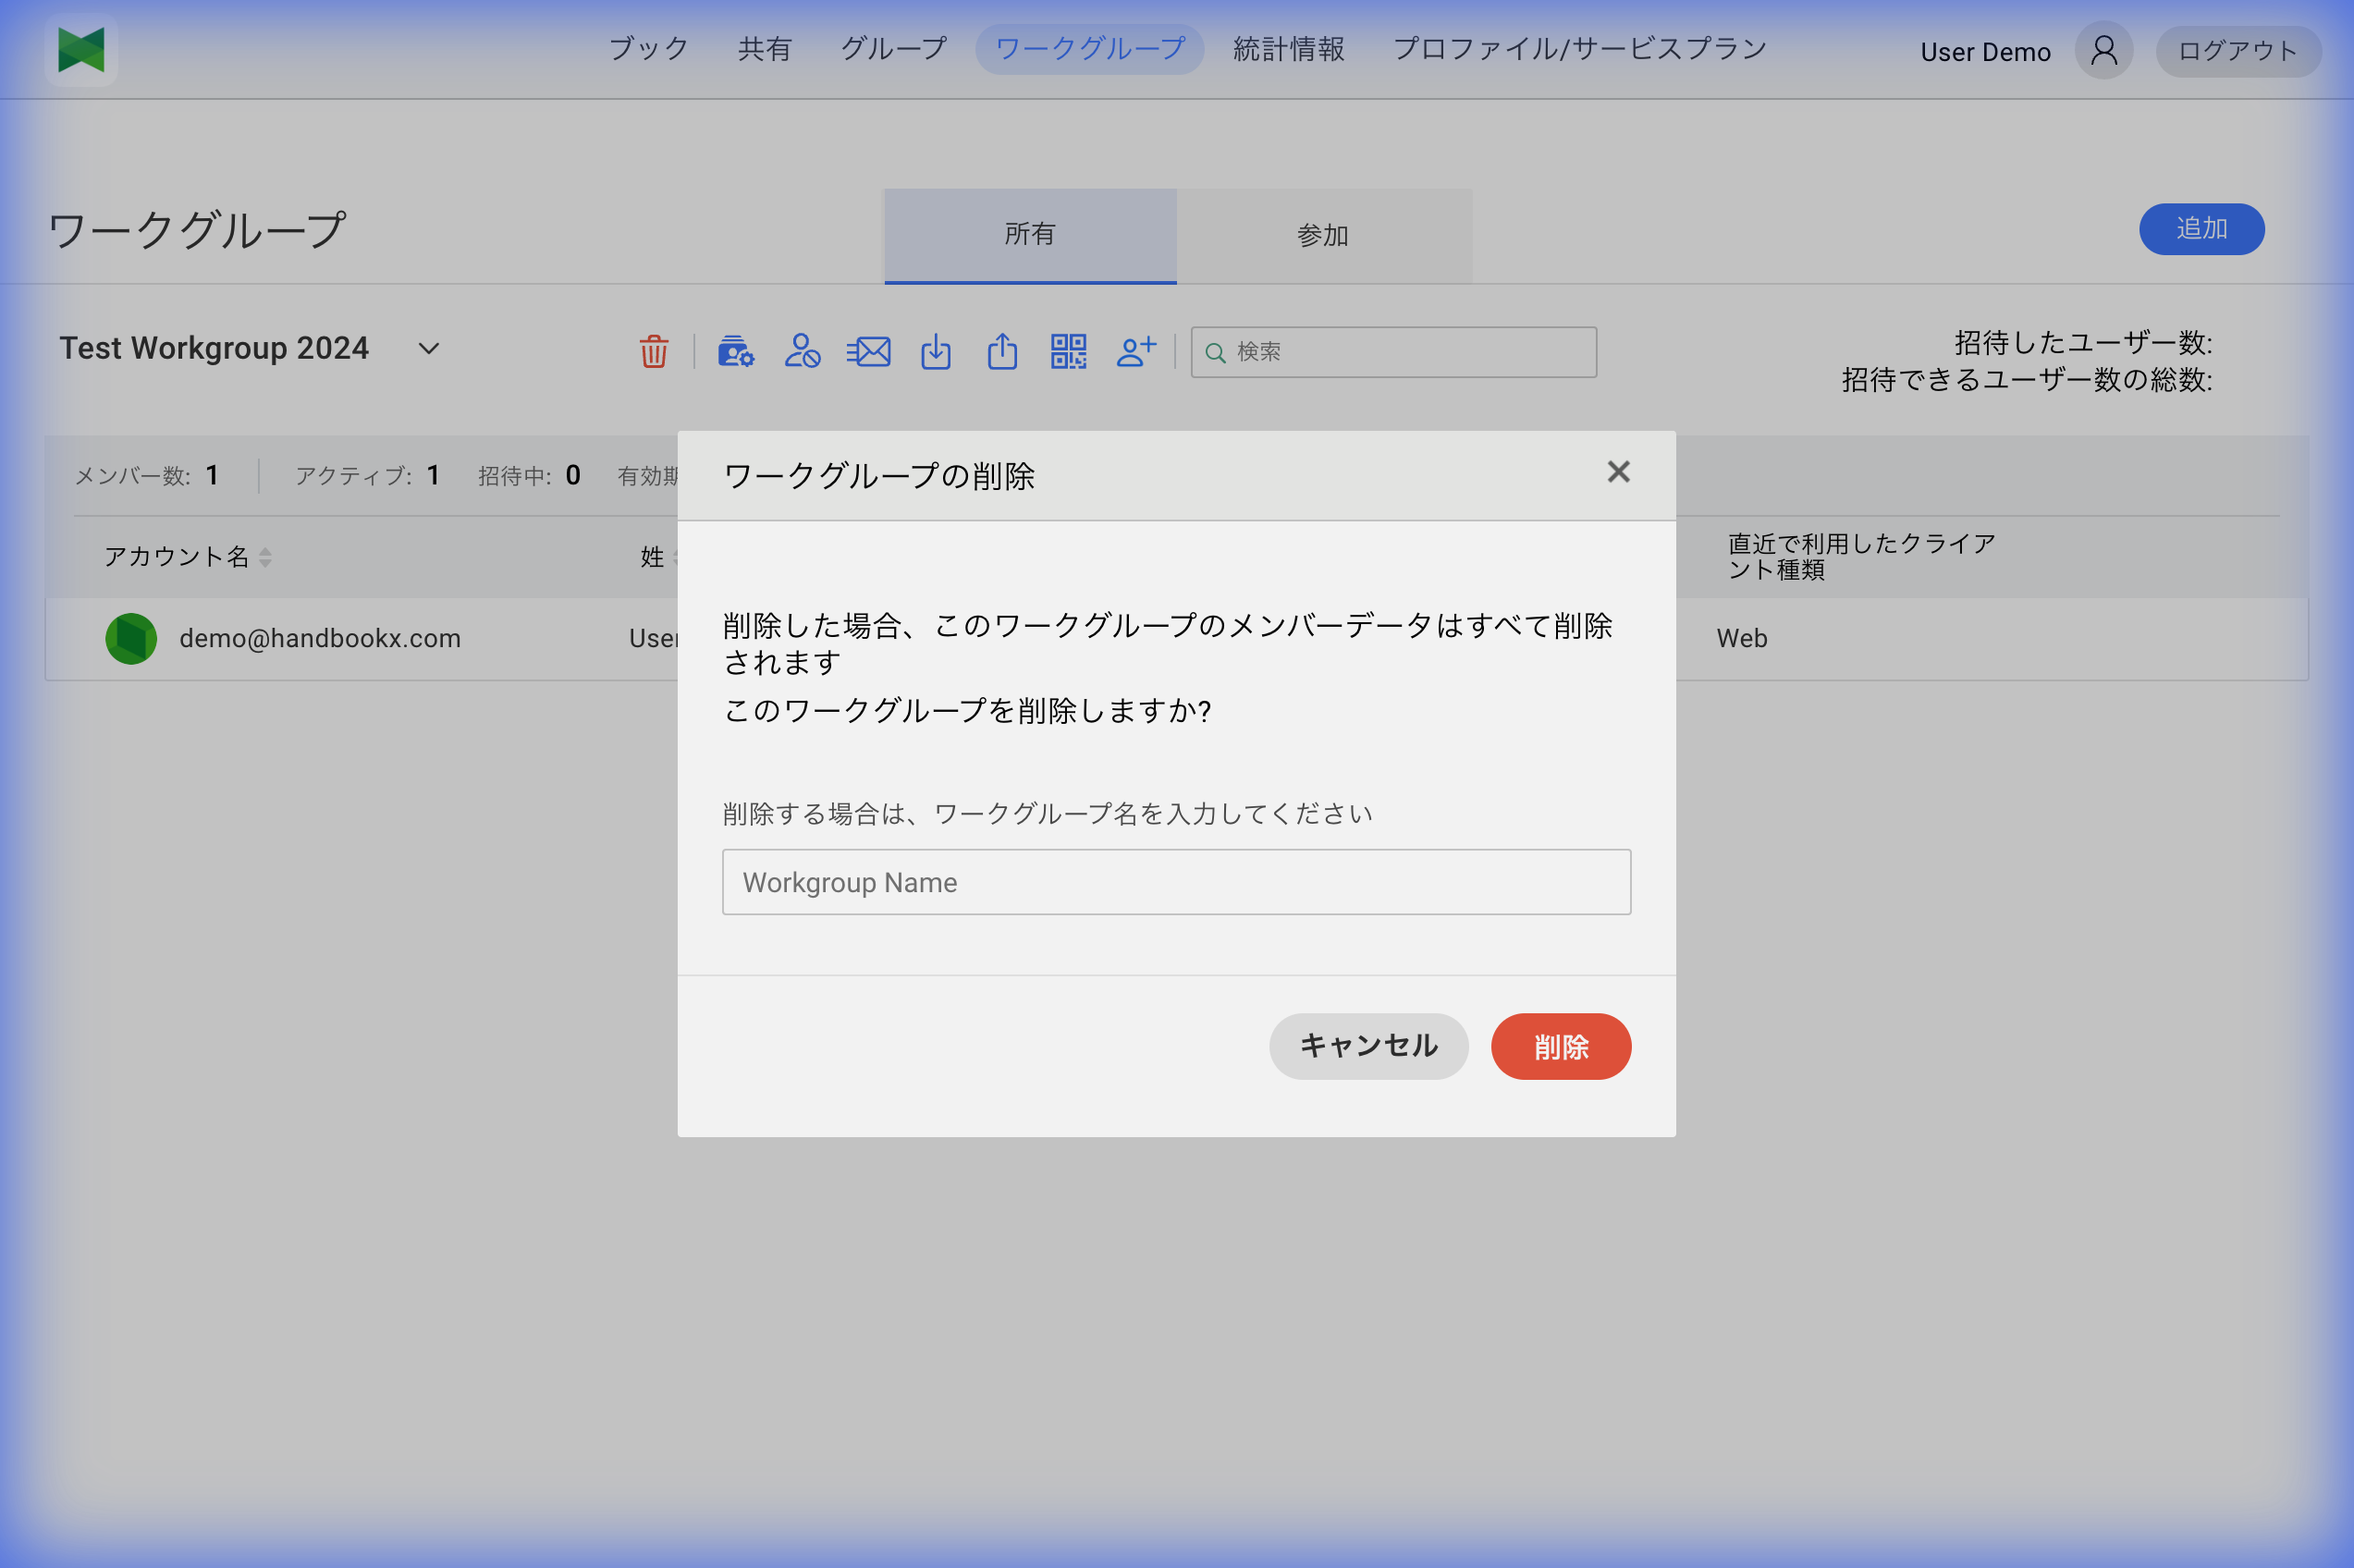Click the resend invitation email icon
Image resolution: width=2354 pixels, height=1568 pixels.
click(x=868, y=352)
